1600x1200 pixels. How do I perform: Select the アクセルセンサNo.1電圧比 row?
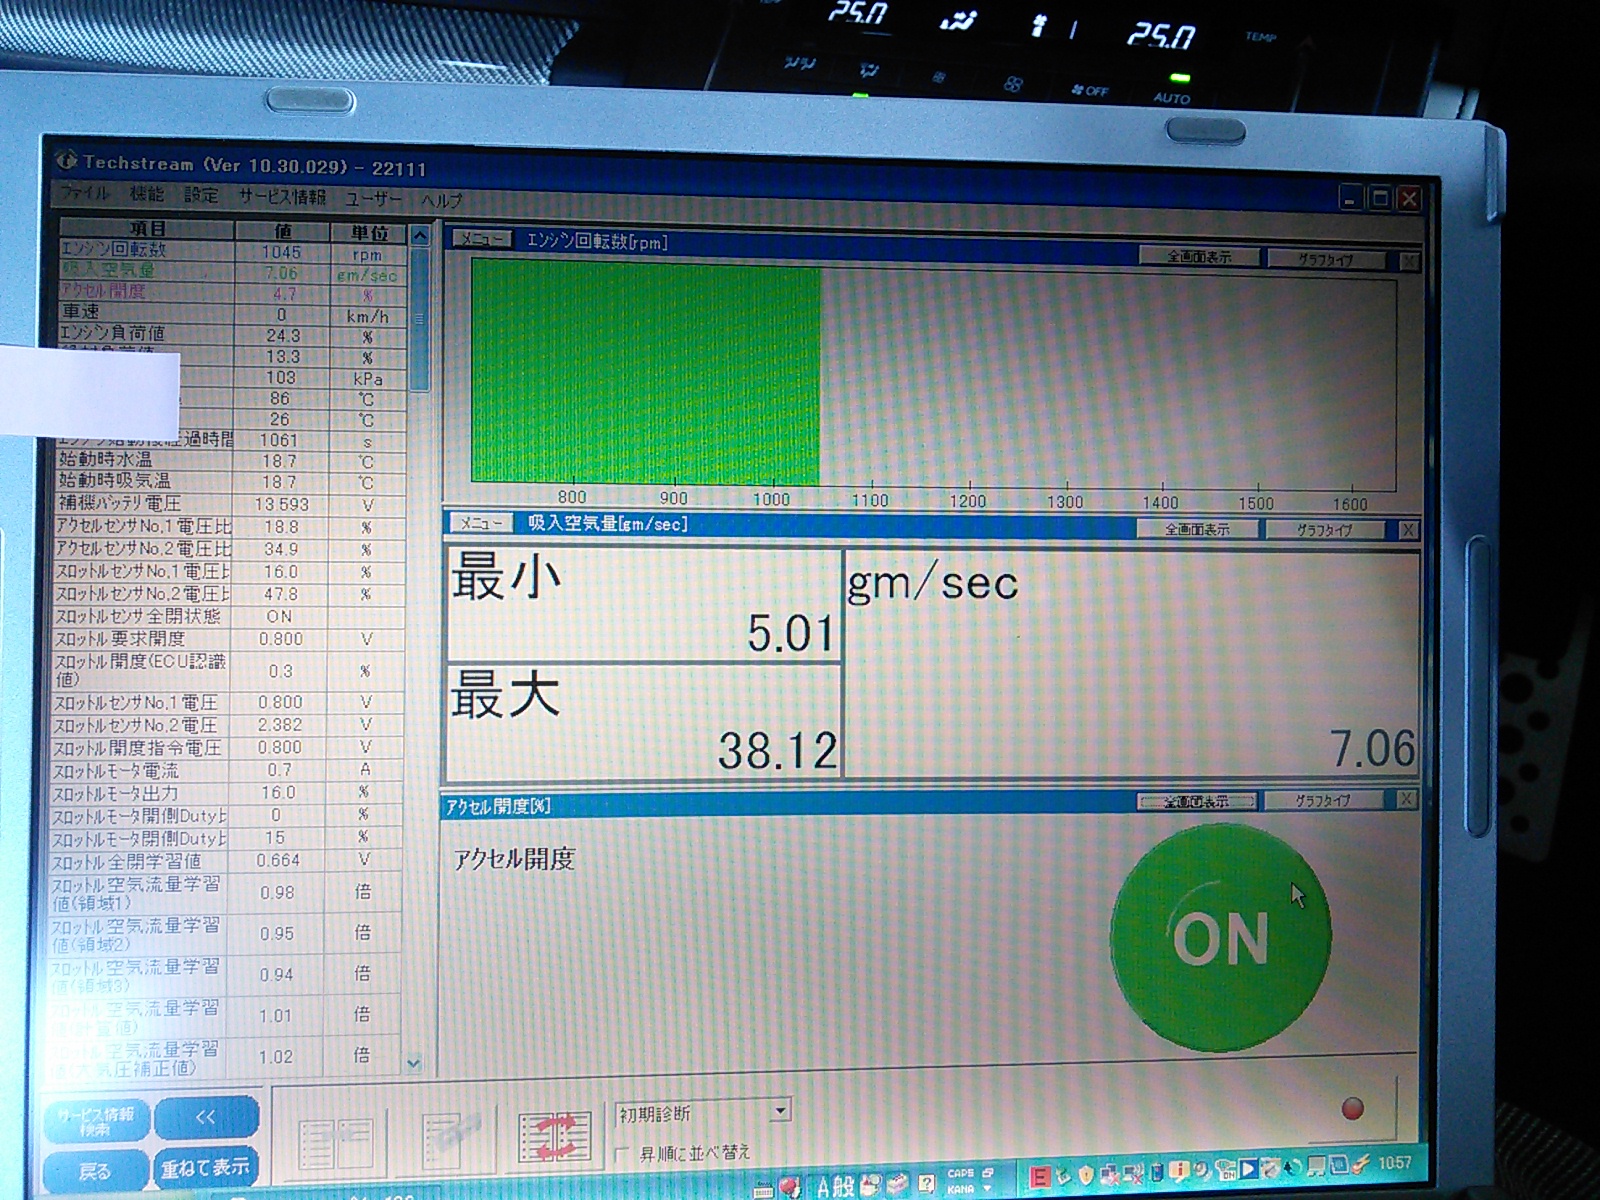coord(230,526)
